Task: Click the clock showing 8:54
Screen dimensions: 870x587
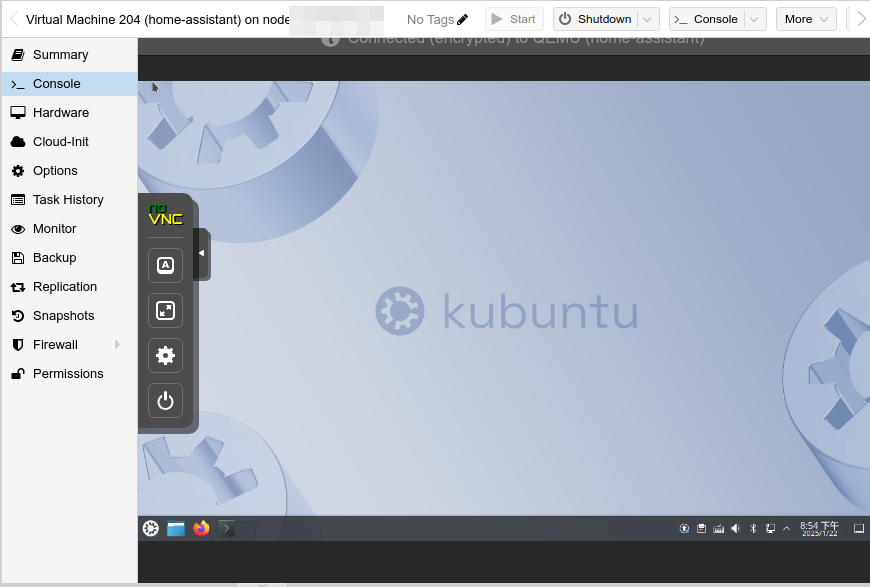Action: tap(820, 529)
